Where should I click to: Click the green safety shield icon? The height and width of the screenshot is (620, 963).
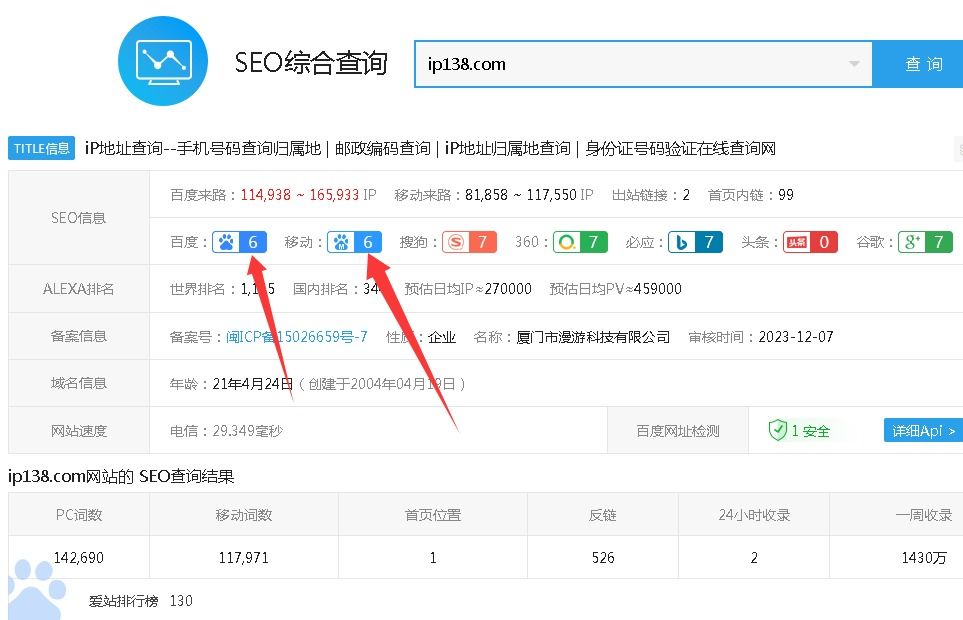coord(778,430)
